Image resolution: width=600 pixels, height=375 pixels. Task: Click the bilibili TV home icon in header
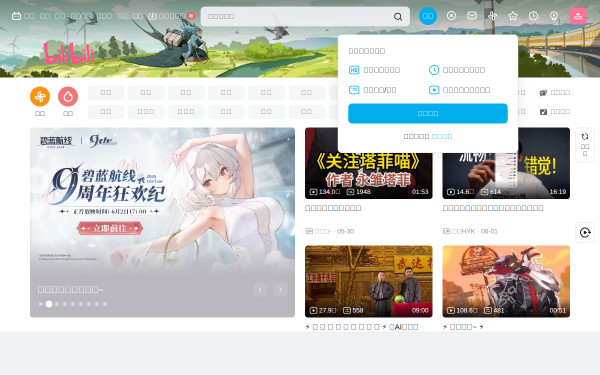tap(16, 16)
